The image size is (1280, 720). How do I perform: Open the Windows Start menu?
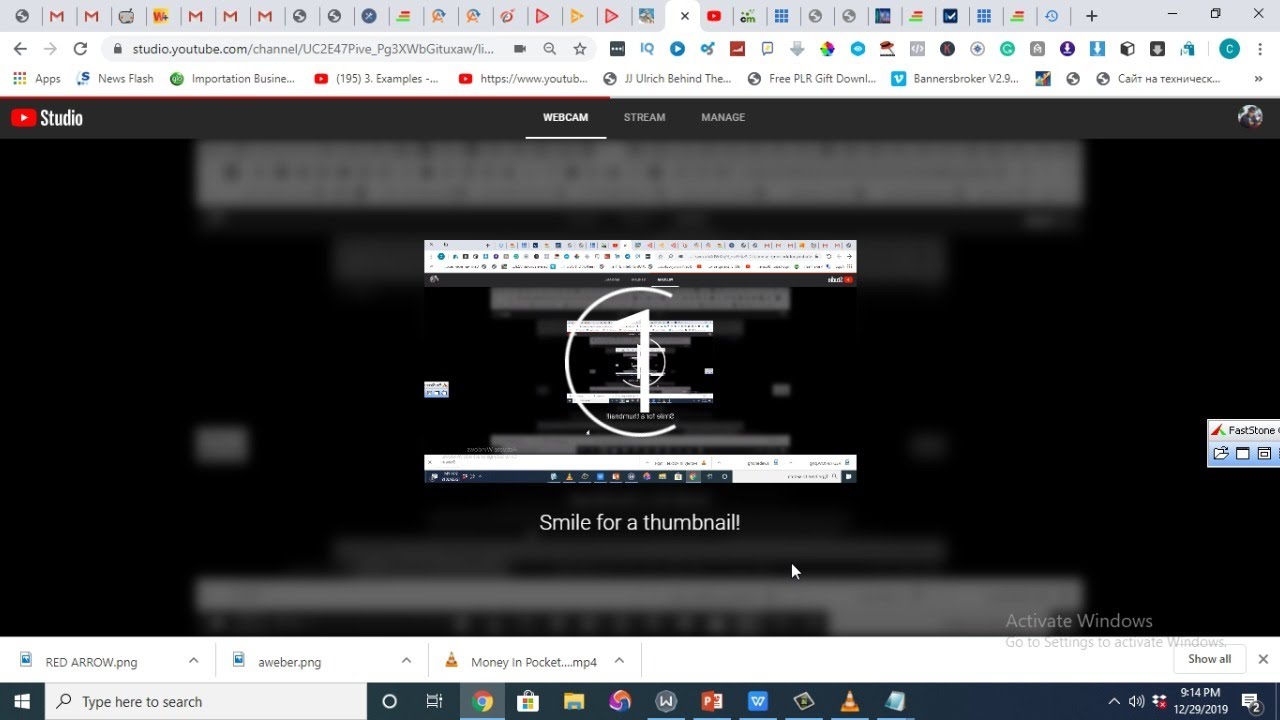[x=22, y=701]
